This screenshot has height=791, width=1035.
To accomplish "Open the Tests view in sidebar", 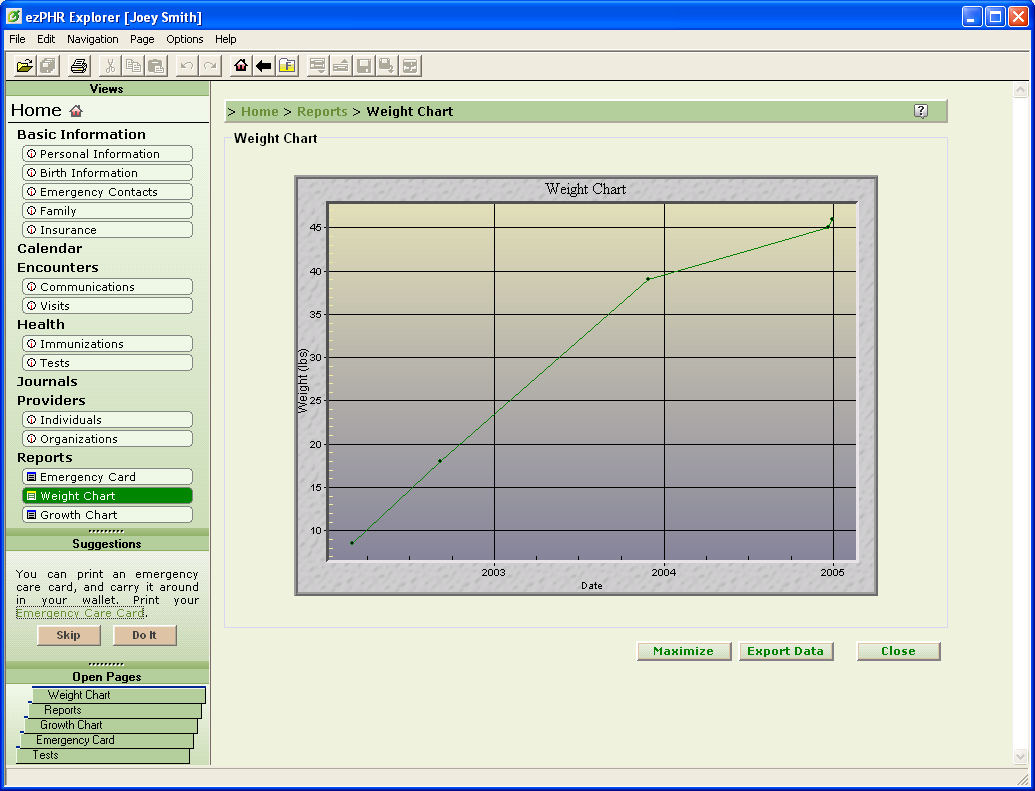I will click(108, 363).
